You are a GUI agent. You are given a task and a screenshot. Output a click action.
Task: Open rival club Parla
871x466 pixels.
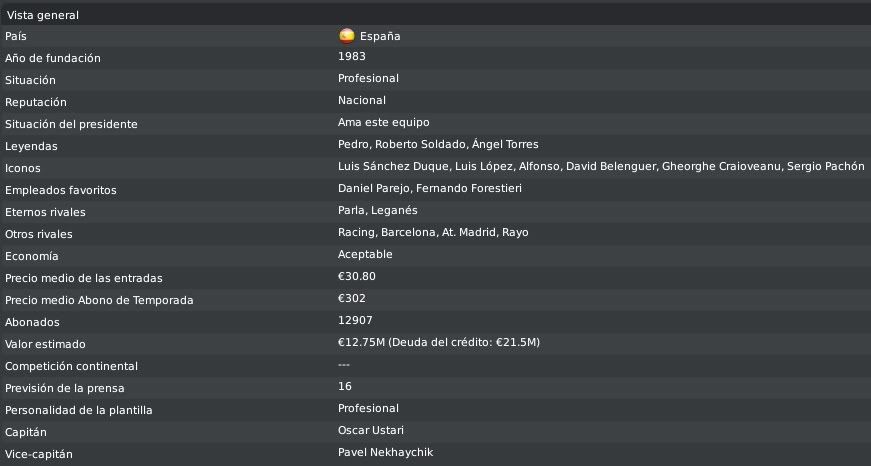pyautogui.click(x=352, y=211)
